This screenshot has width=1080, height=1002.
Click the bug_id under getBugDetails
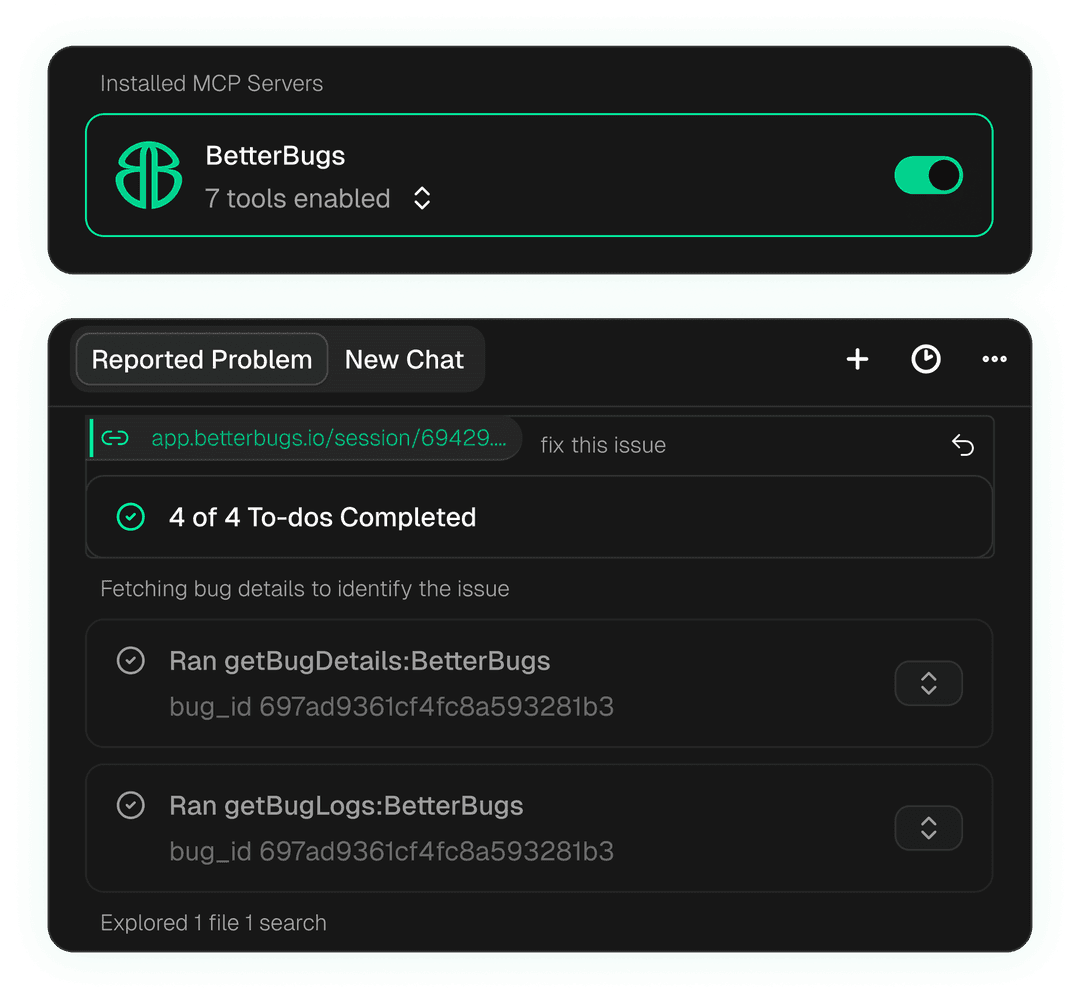391,707
